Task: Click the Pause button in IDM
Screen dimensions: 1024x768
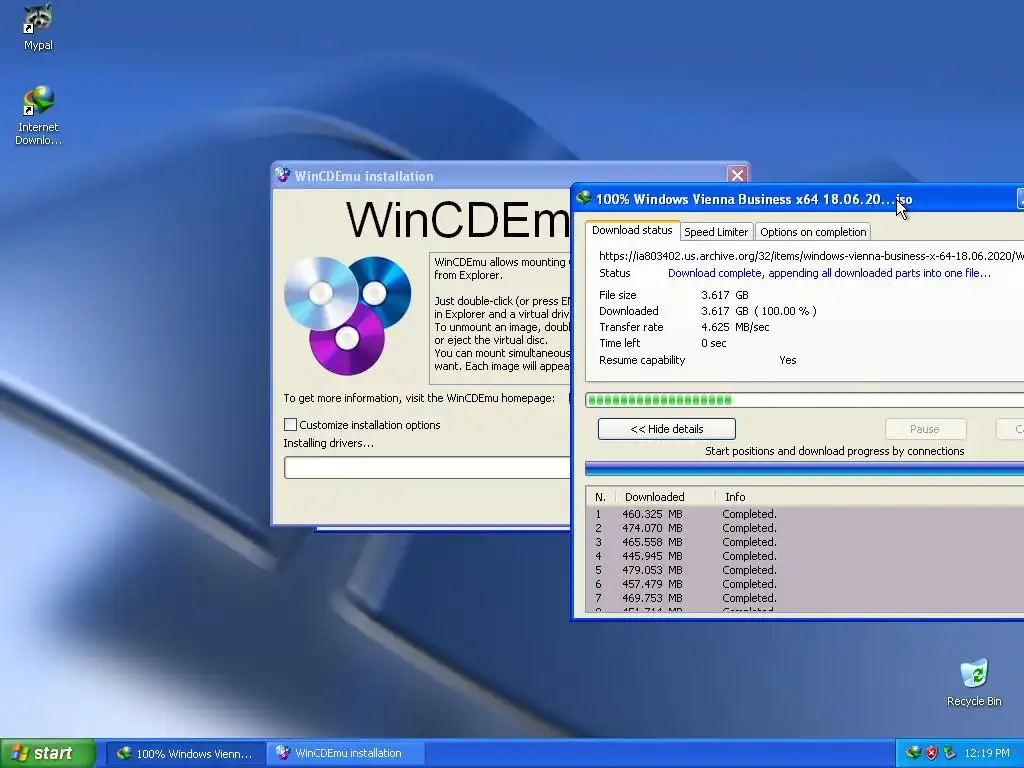Action: point(925,429)
